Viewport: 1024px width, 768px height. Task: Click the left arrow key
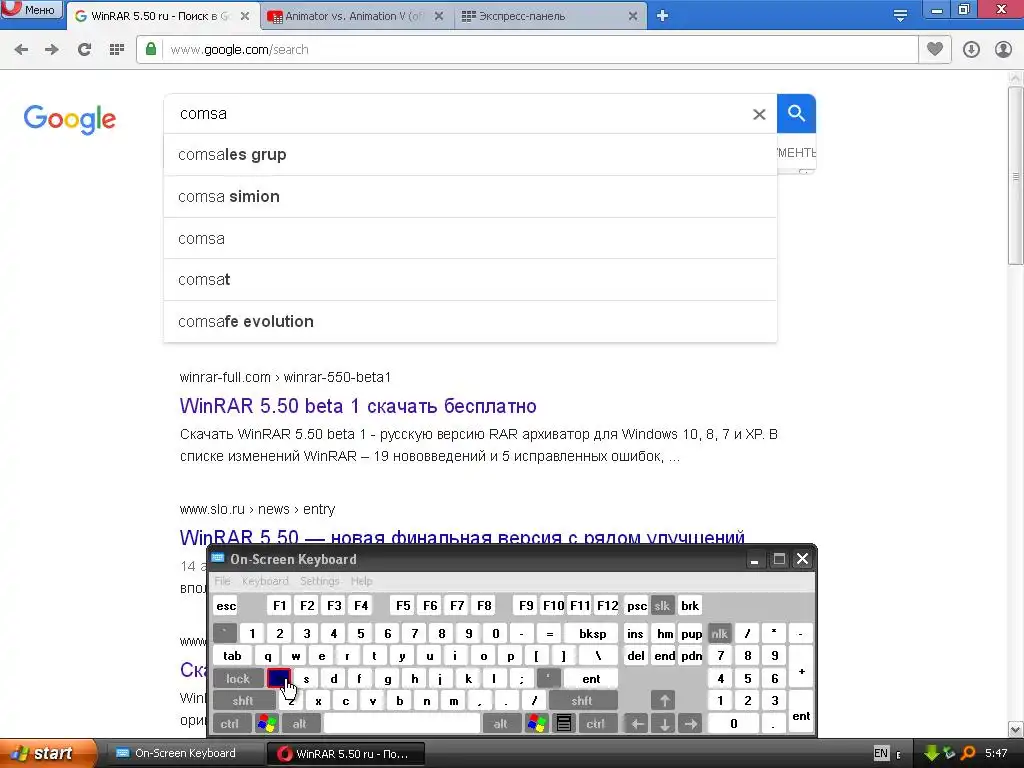[637, 724]
